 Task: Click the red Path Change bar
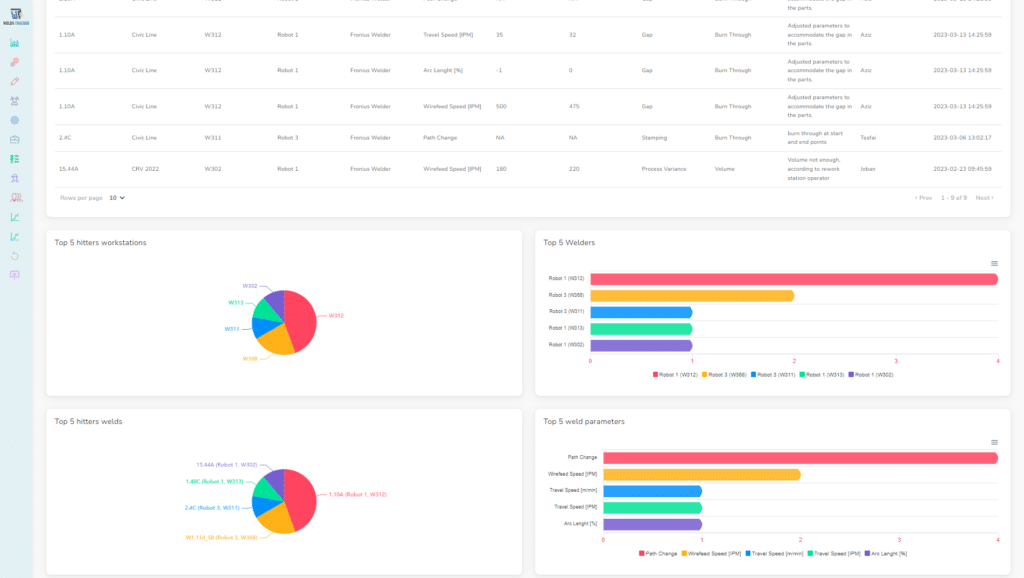coord(801,458)
